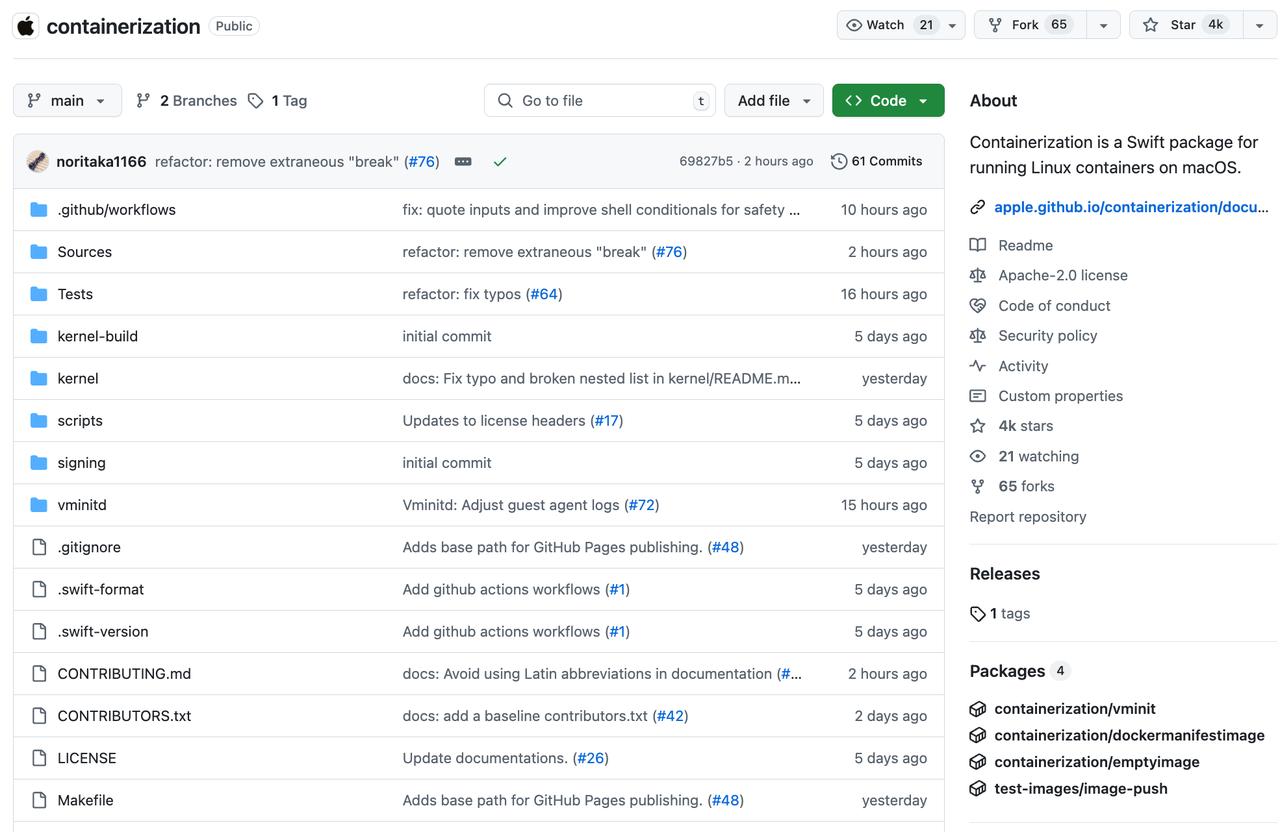This screenshot has width=1280, height=832.
Task: Open the Fork dropdown arrow
Action: (x=1103, y=25)
